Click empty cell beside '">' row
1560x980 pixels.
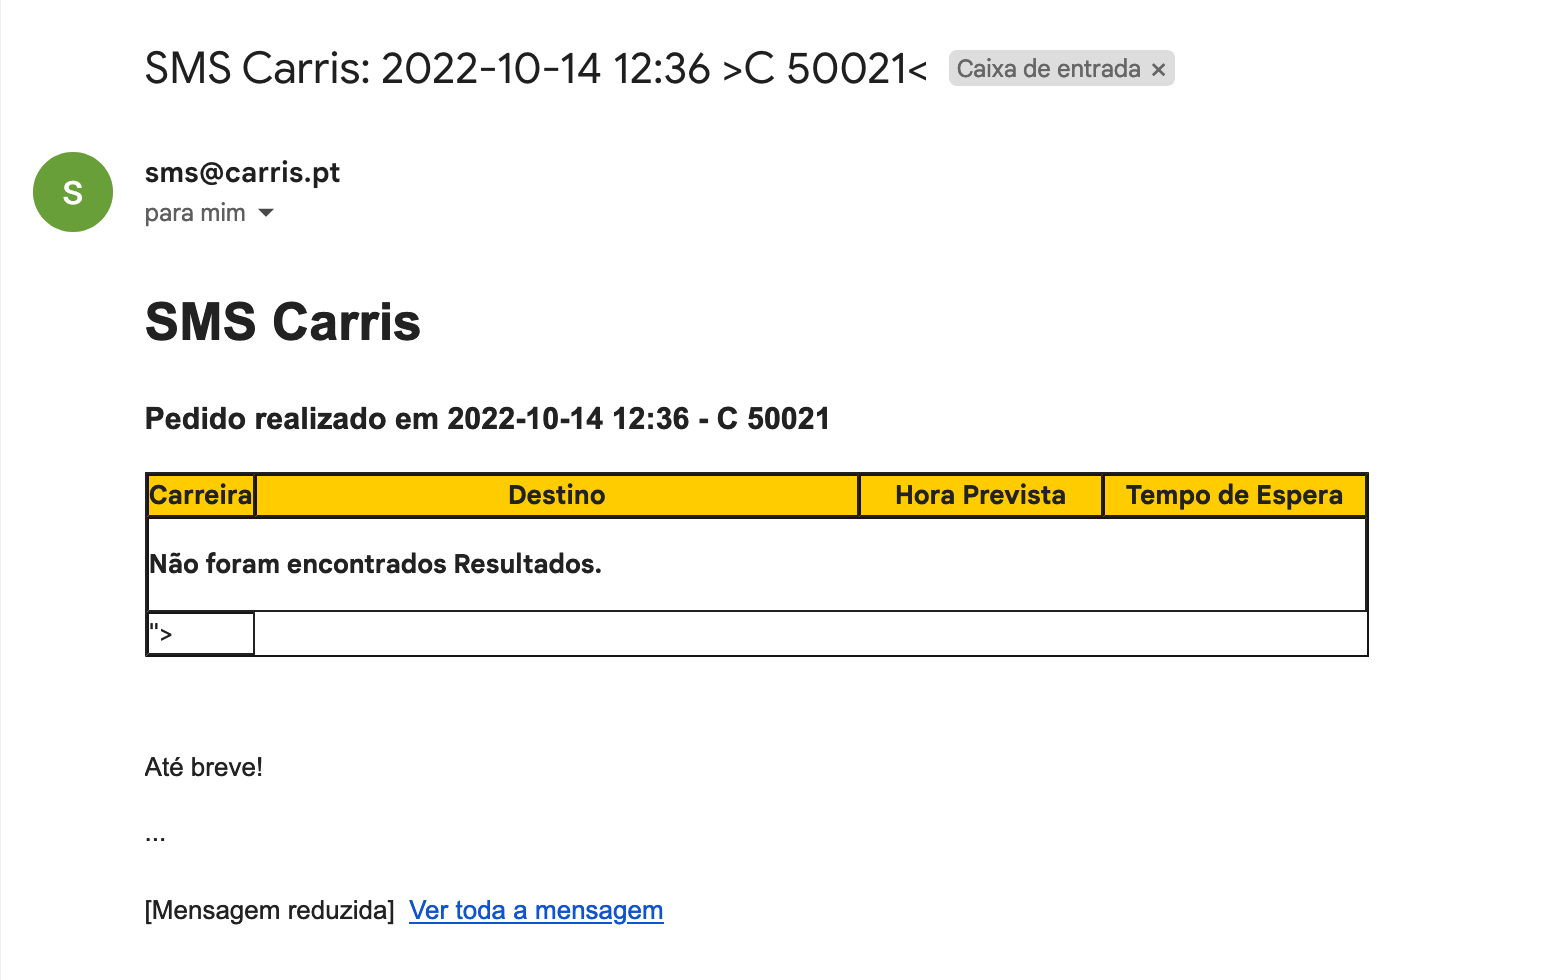[x=810, y=634]
